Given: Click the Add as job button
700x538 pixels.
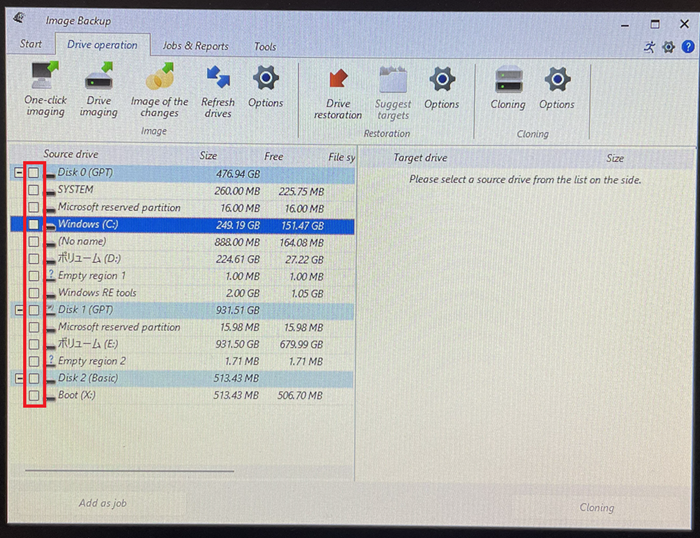Looking at the screenshot, I should pos(102,504).
